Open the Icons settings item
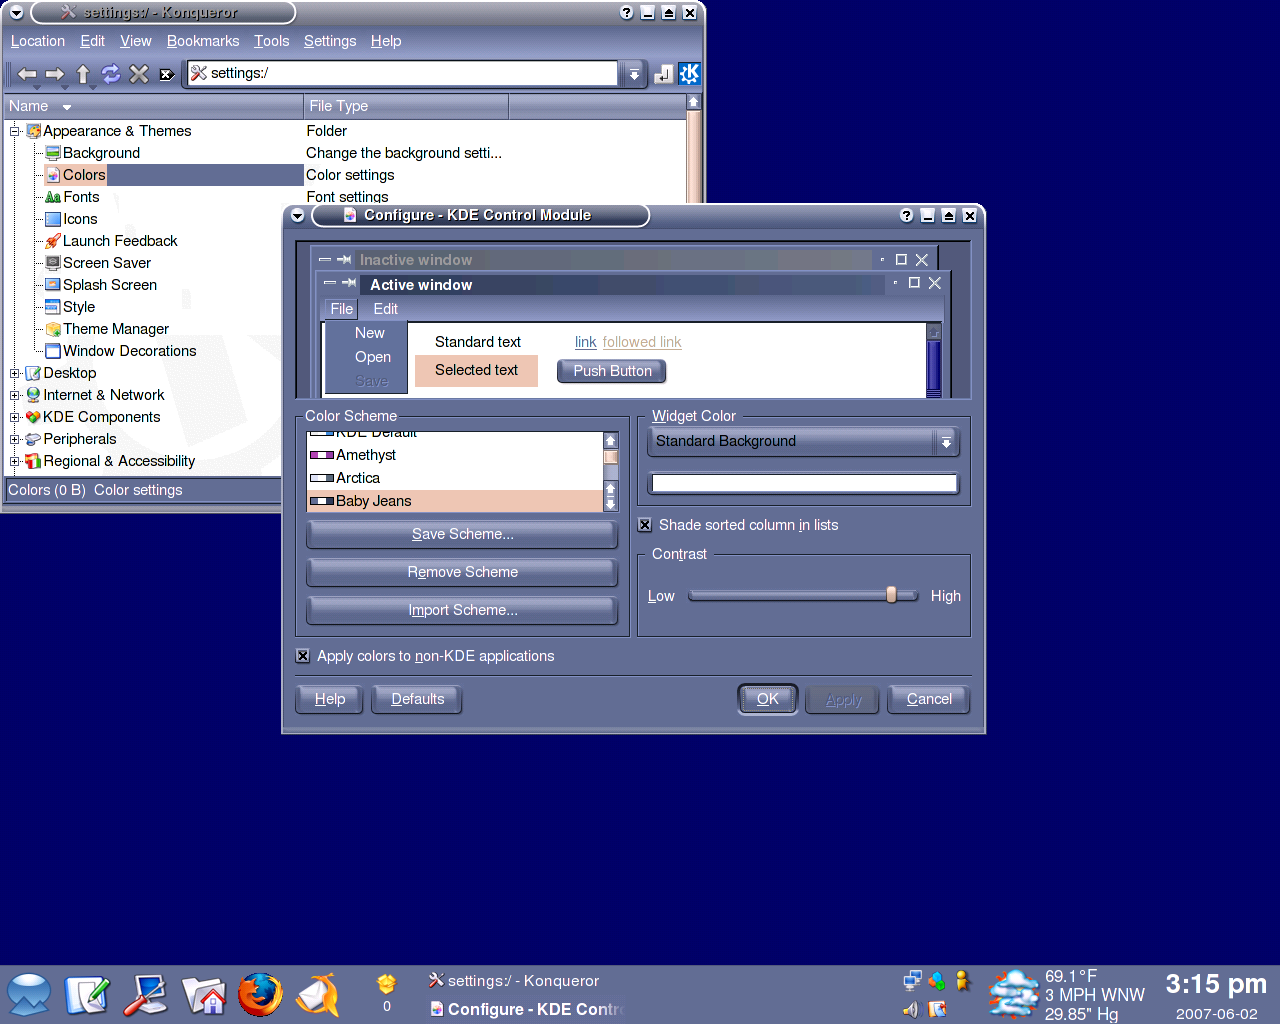Viewport: 1280px width, 1024px height. 80,219
